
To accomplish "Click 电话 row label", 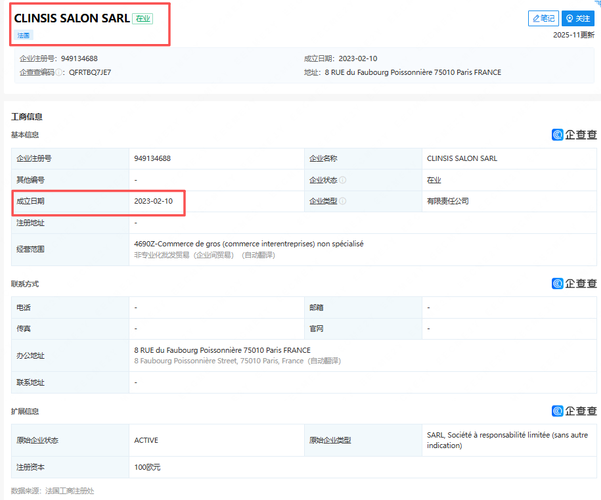I will tap(23, 308).
